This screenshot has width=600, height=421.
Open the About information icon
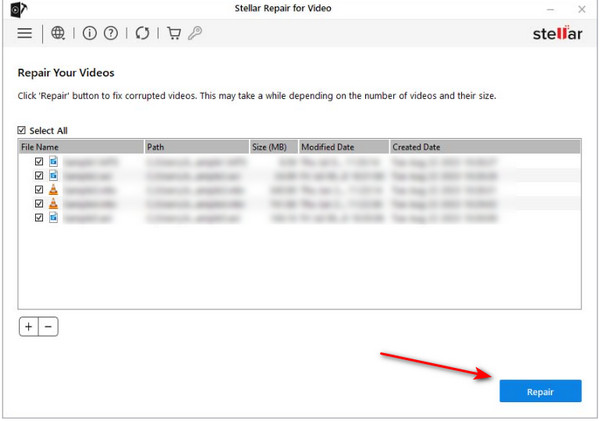pos(90,33)
